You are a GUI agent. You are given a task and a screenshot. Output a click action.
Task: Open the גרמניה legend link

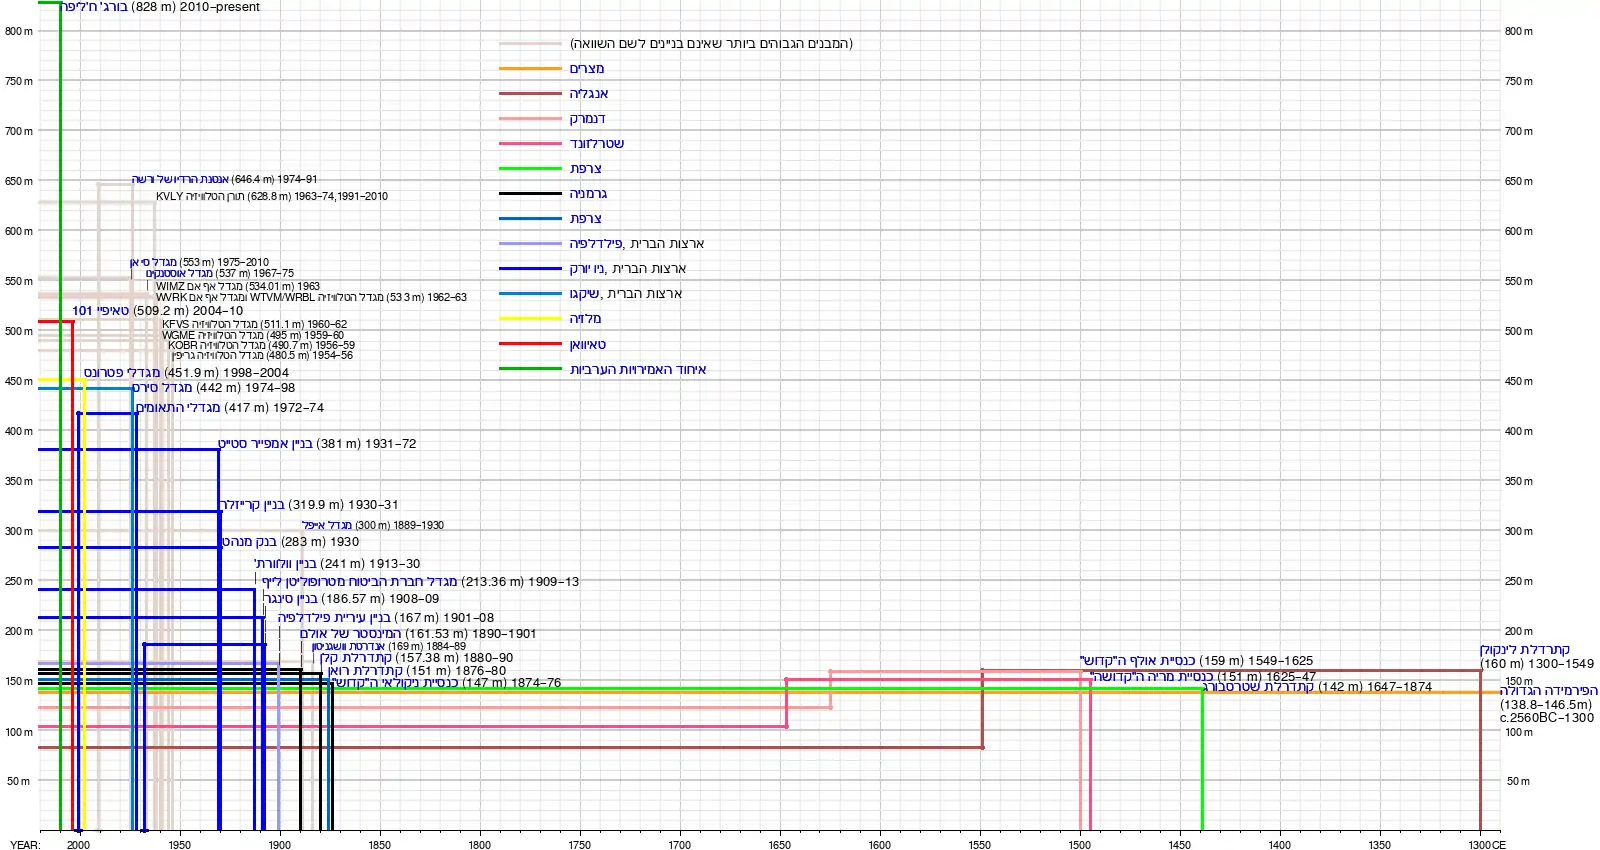[588, 193]
